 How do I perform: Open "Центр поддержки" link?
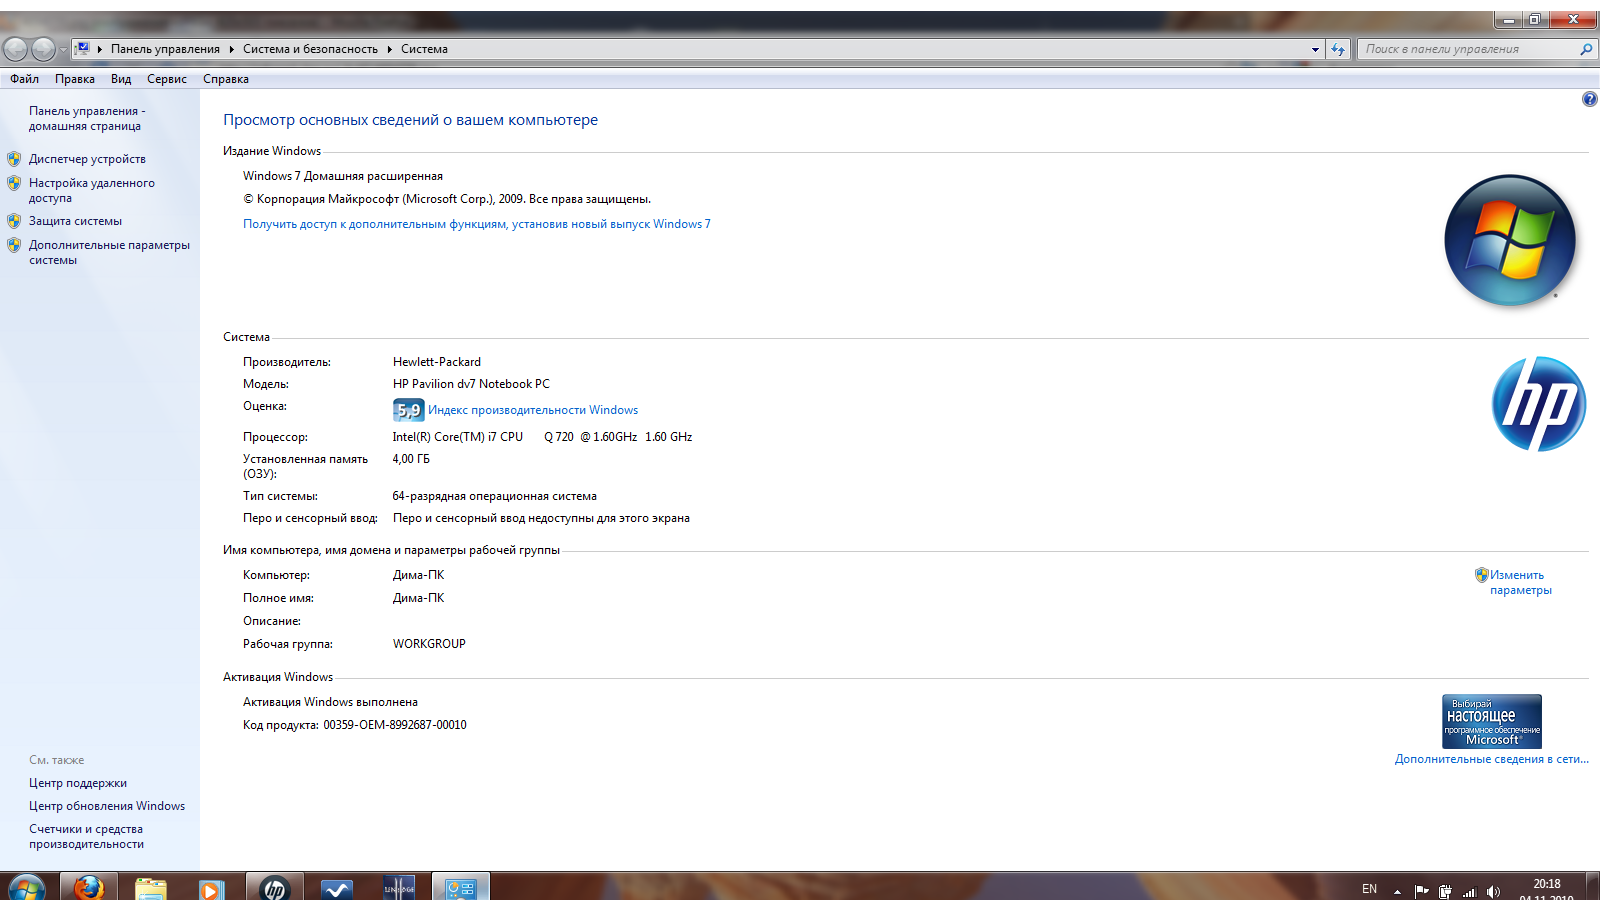pyautogui.click(x=78, y=783)
